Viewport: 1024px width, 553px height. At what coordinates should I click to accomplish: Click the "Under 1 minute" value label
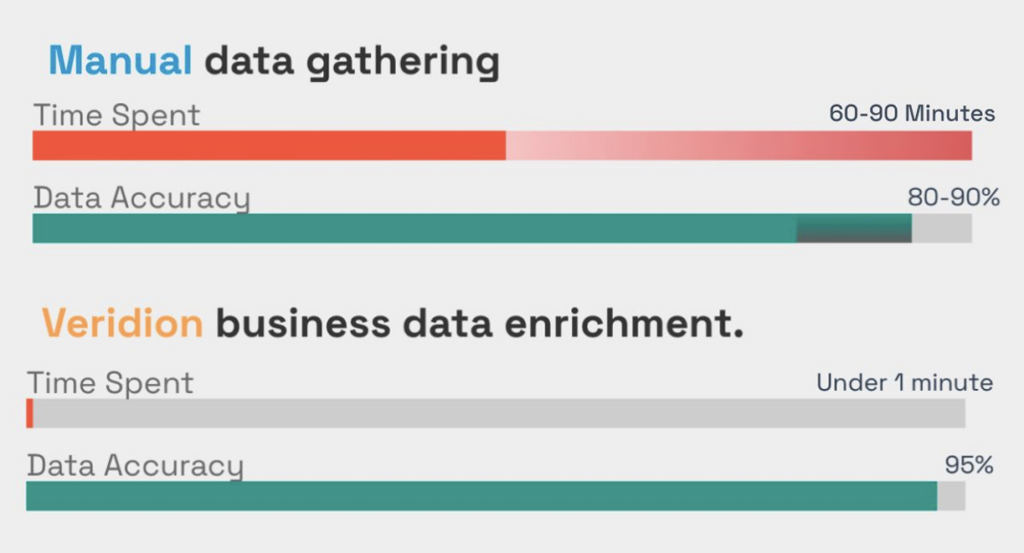pyautogui.click(x=904, y=382)
